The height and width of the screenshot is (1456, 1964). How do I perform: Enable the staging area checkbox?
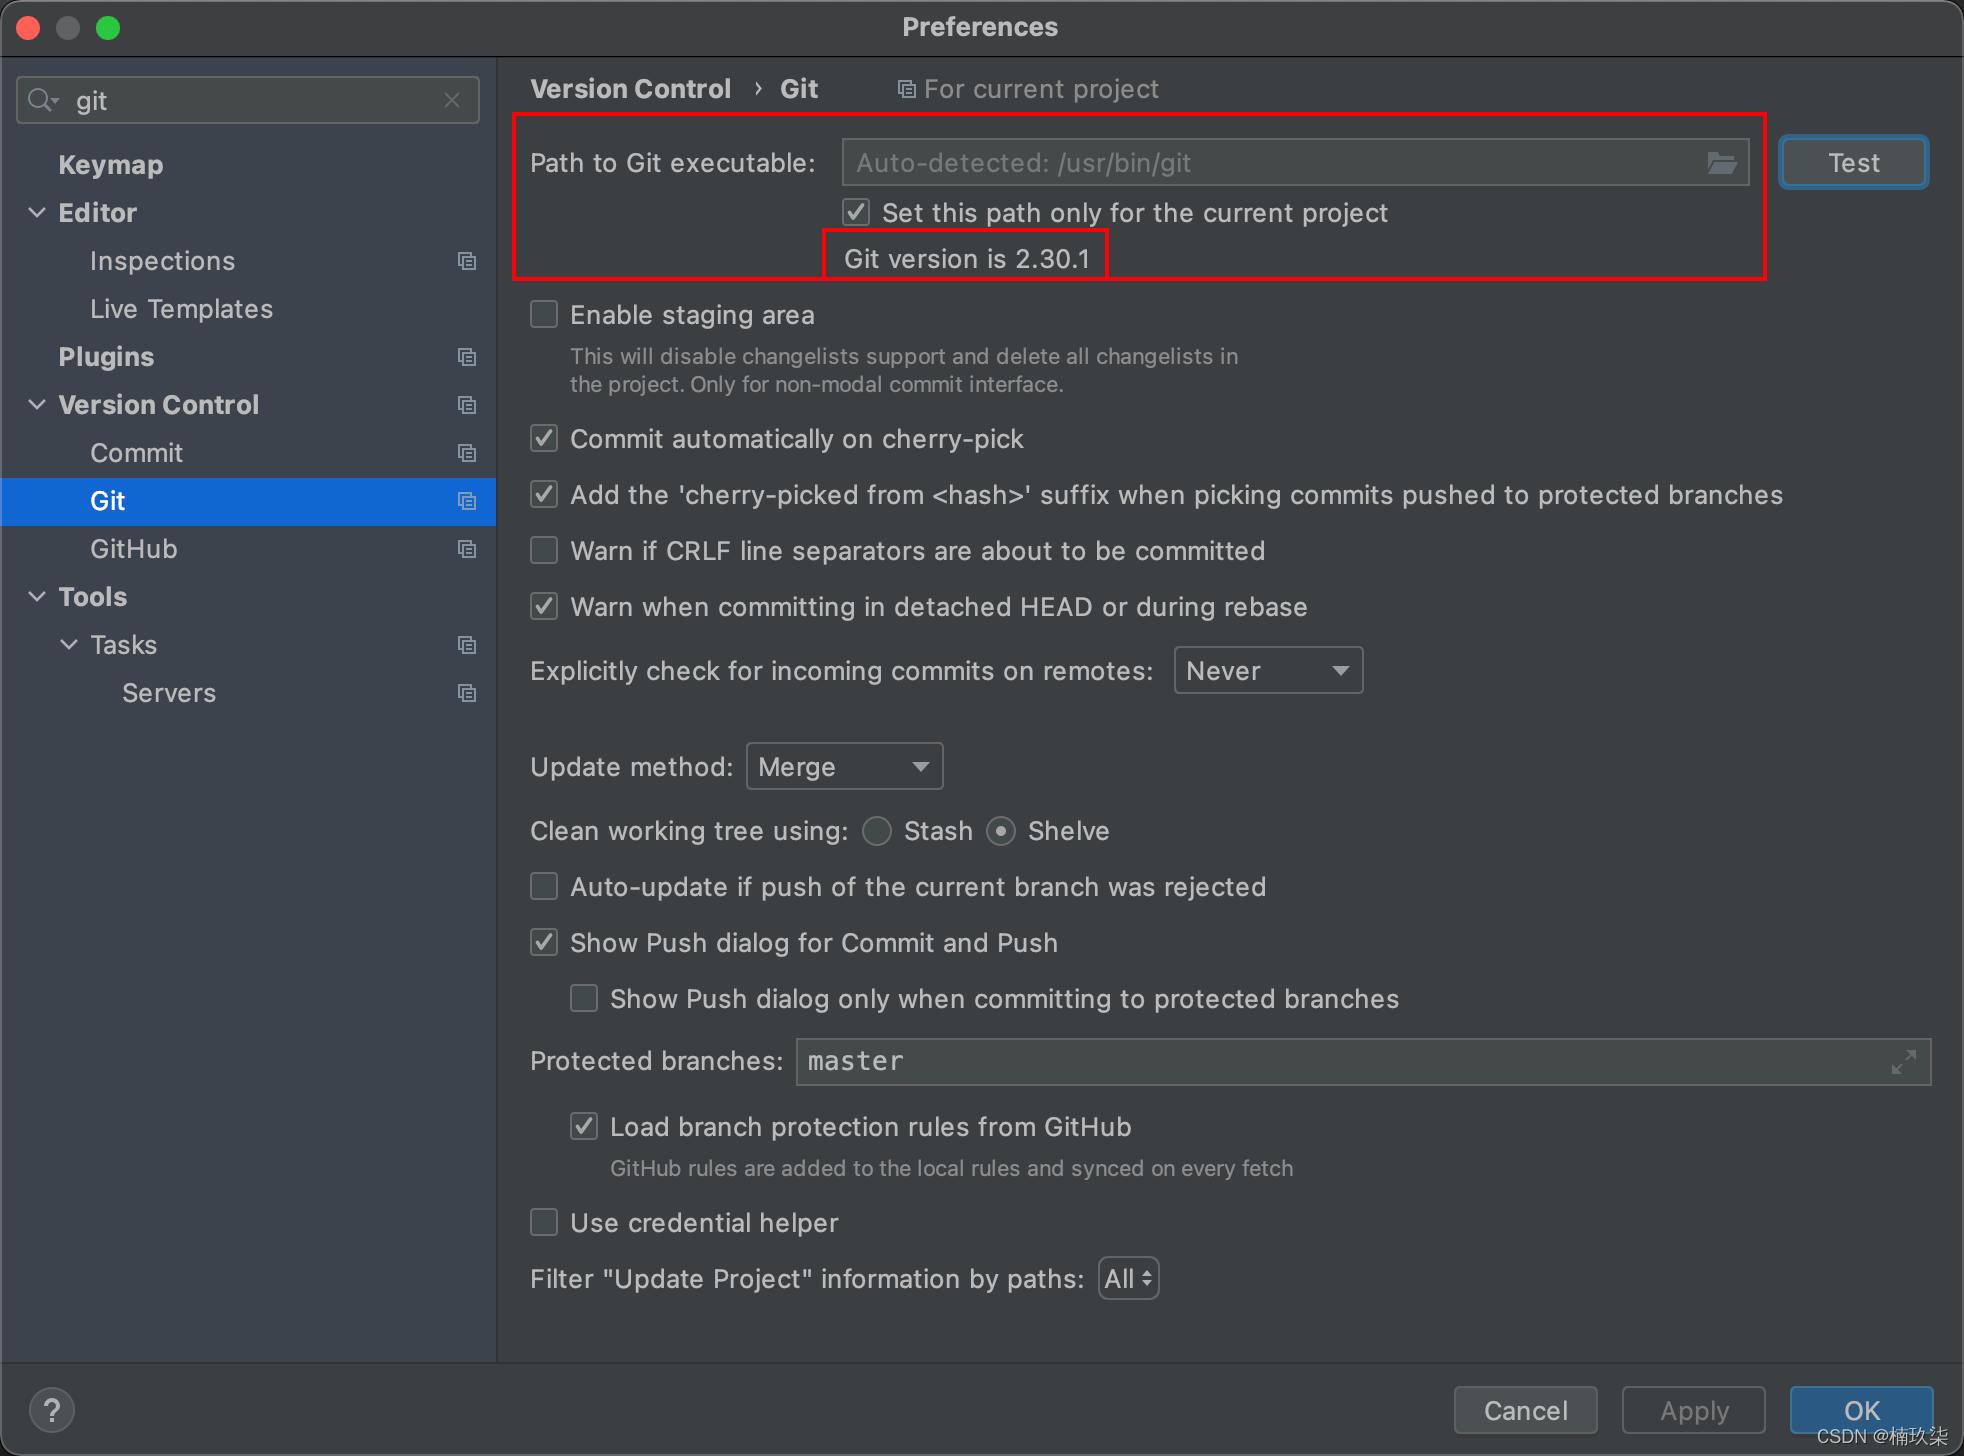pos(543,314)
